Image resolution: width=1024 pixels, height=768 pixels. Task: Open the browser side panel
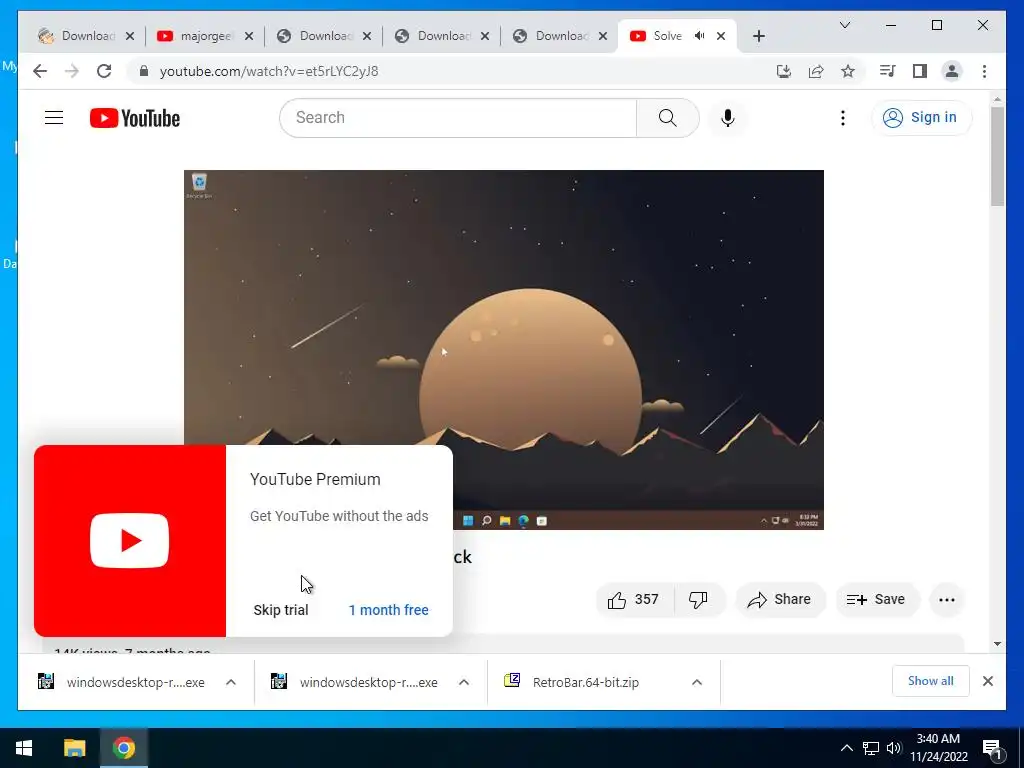click(920, 71)
